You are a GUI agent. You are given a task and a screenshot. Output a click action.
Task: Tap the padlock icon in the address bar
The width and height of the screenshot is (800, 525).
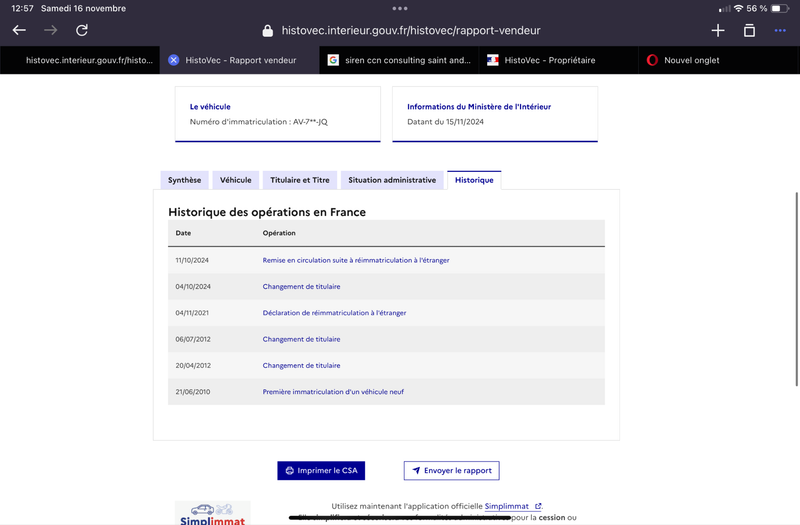[x=267, y=31]
